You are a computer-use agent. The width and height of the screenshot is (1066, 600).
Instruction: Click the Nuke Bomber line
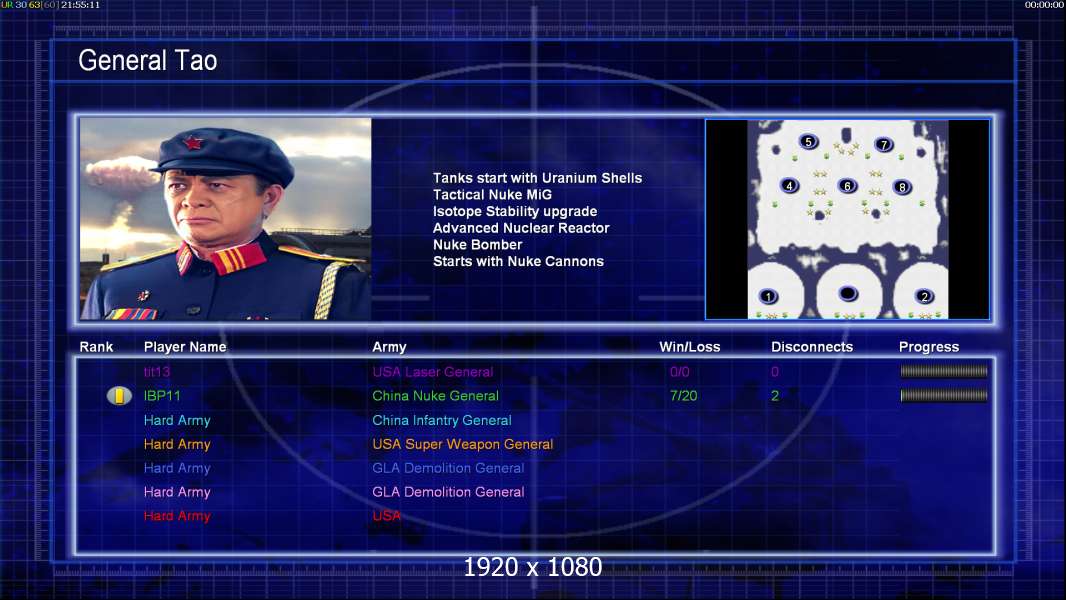[x=477, y=245]
